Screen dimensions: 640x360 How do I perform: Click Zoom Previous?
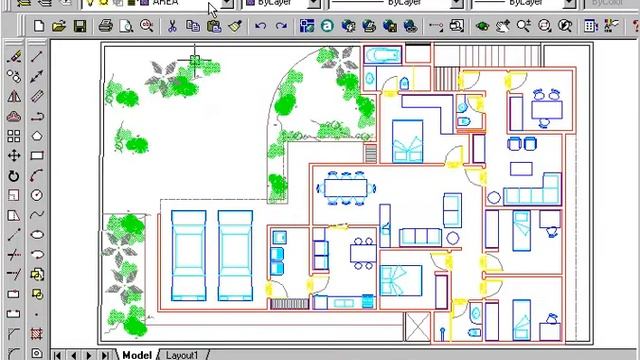click(565, 26)
